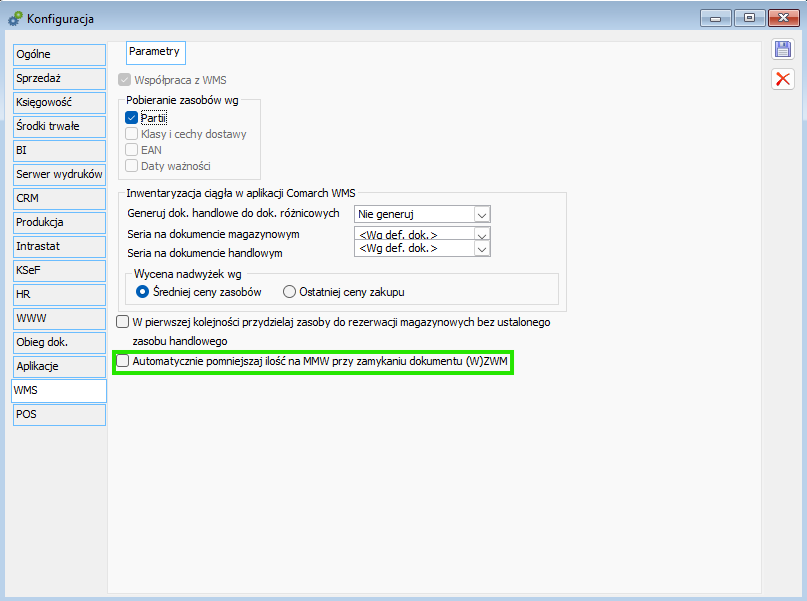Save configuration with the floppy disk icon
This screenshot has width=807, height=601.
click(x=782, y=49)
